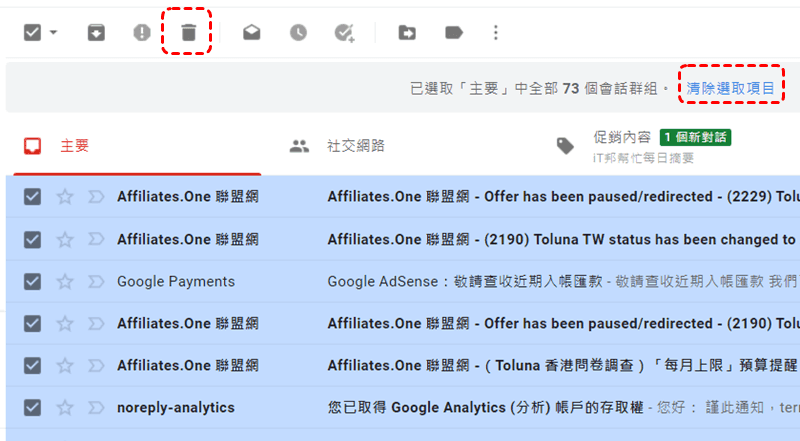Uncheck the Offer paused (2190) email checkbox
This screenshot has height=441, width=800.
32,323
